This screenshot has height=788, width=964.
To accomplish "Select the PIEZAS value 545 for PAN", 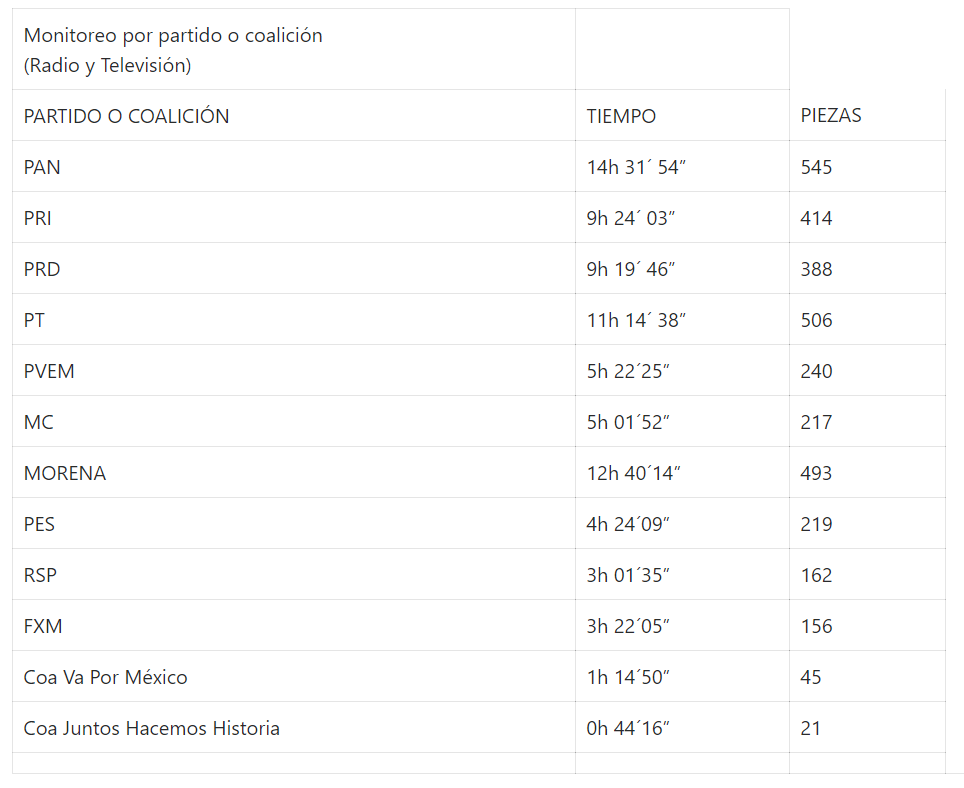I will [816, 167].
